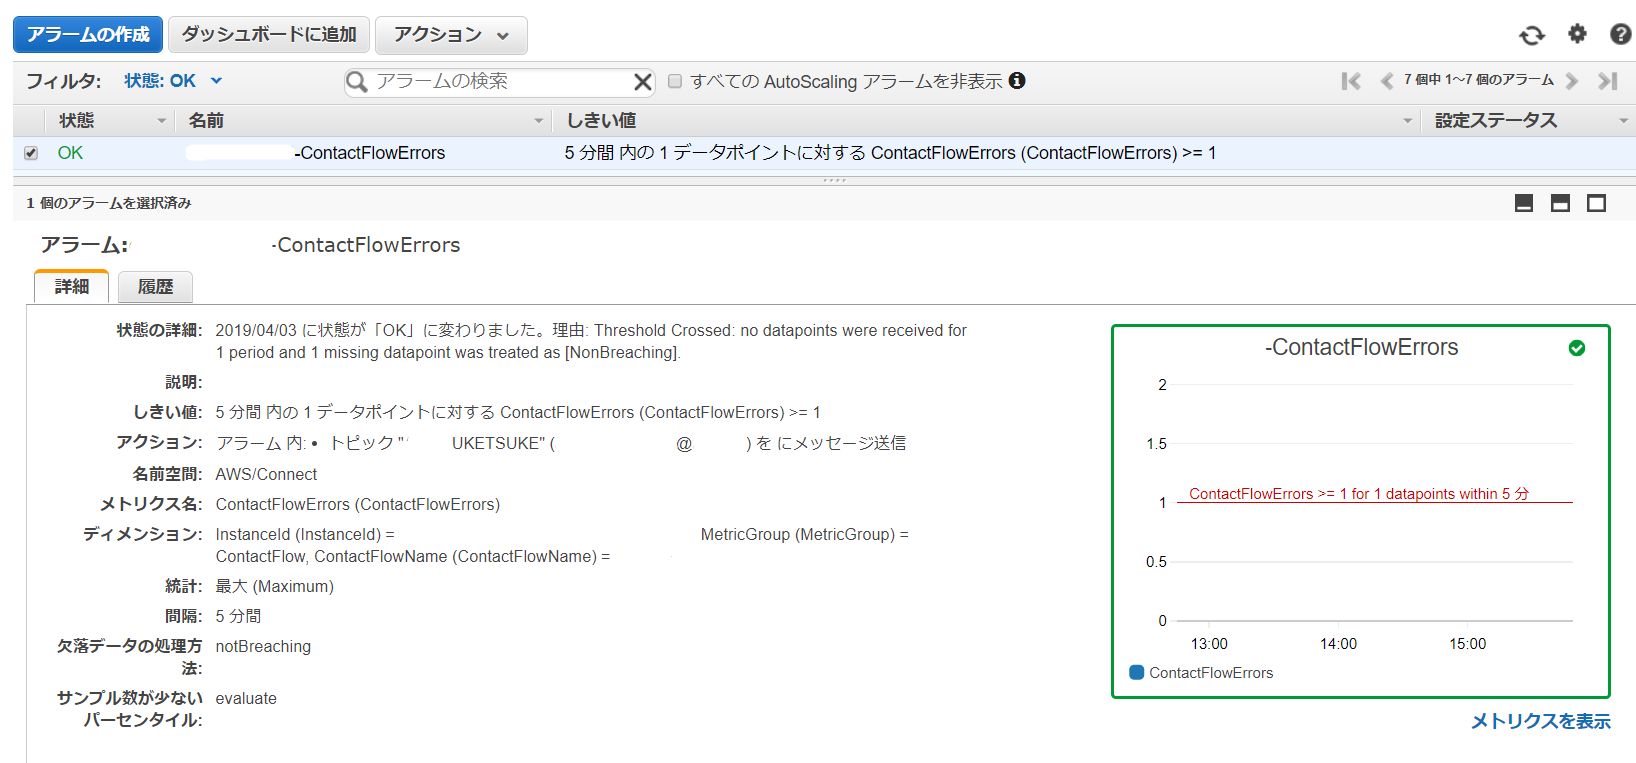Viewport: 1636px width, 763px height.
Task: Click the red threshold line on graph
Action: point(1374,502)
